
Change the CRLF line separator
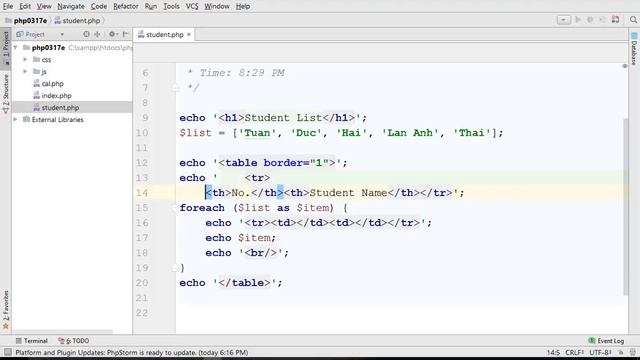point(575,352)
